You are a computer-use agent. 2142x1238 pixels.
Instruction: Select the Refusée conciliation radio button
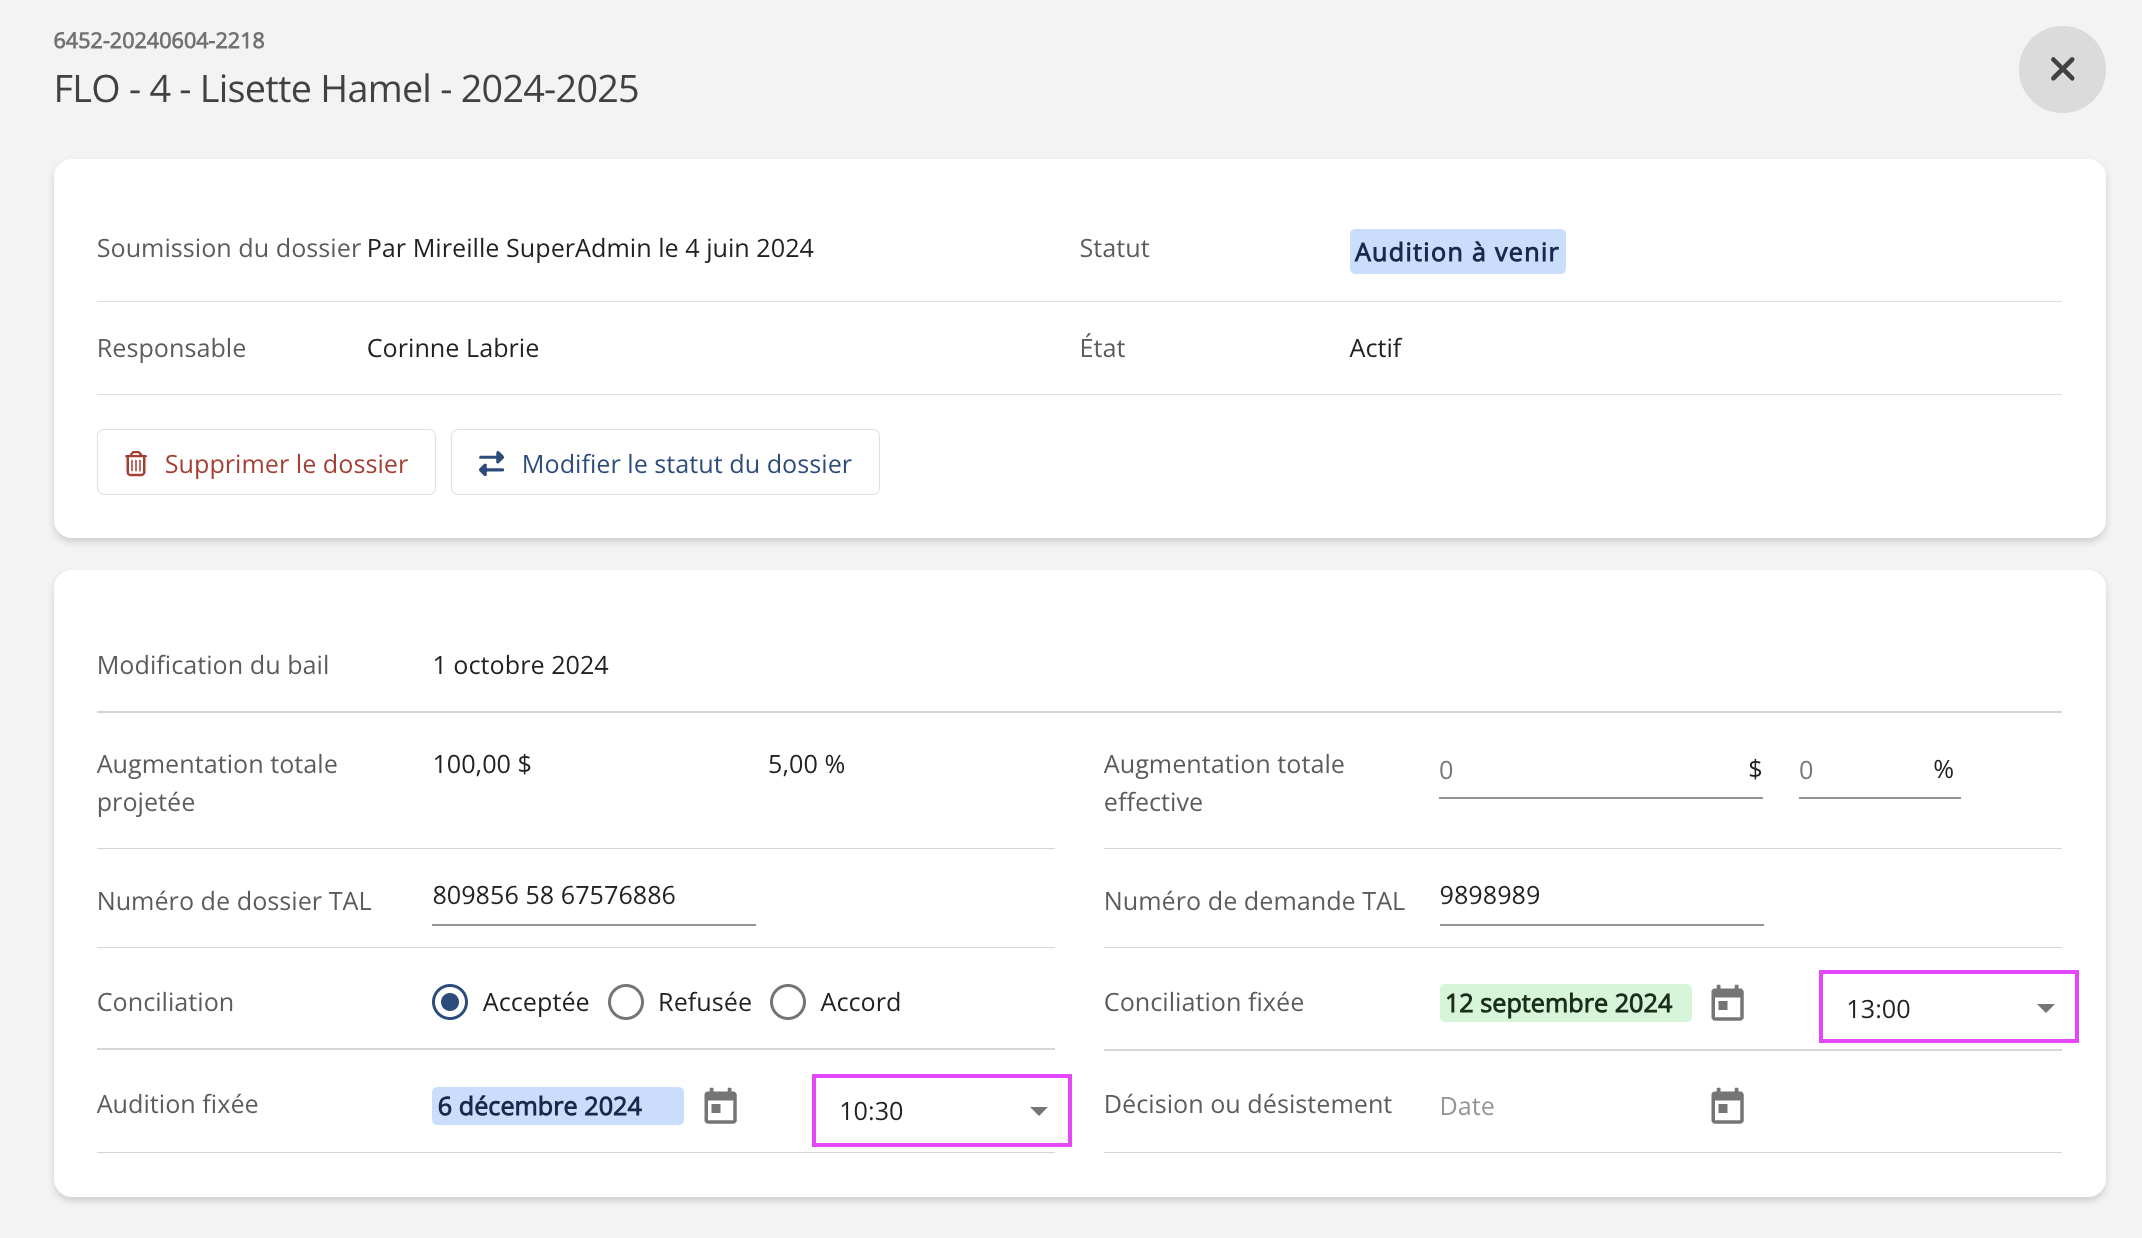[626, 1002]
